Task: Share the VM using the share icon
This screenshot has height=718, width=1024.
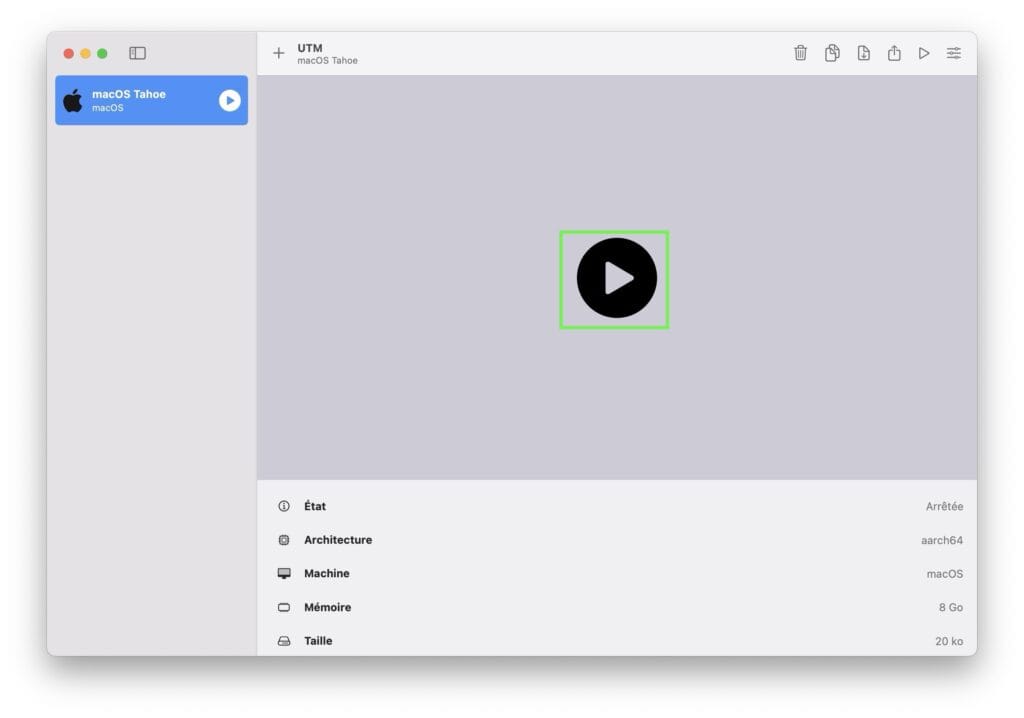Action: tap(893, 53)
